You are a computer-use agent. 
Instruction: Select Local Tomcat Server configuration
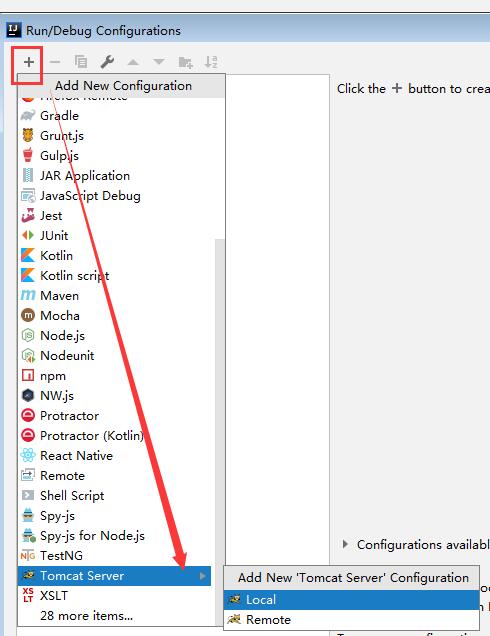pyautogui.click(x=351, y=599)
